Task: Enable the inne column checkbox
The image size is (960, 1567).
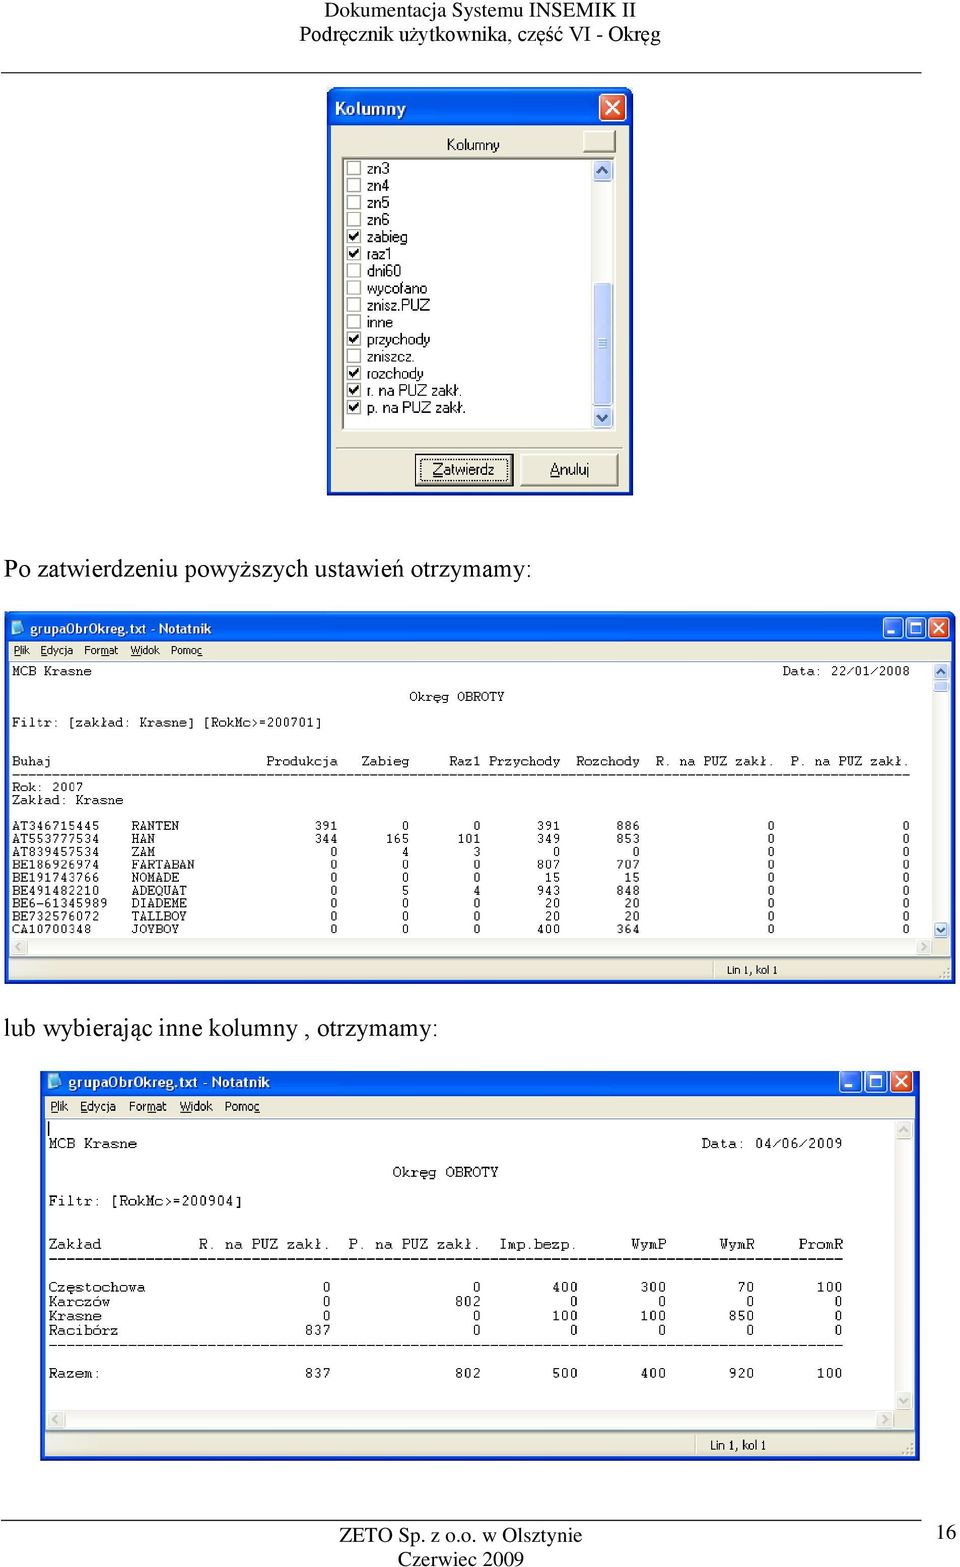Action: click(x=354, y=322)
